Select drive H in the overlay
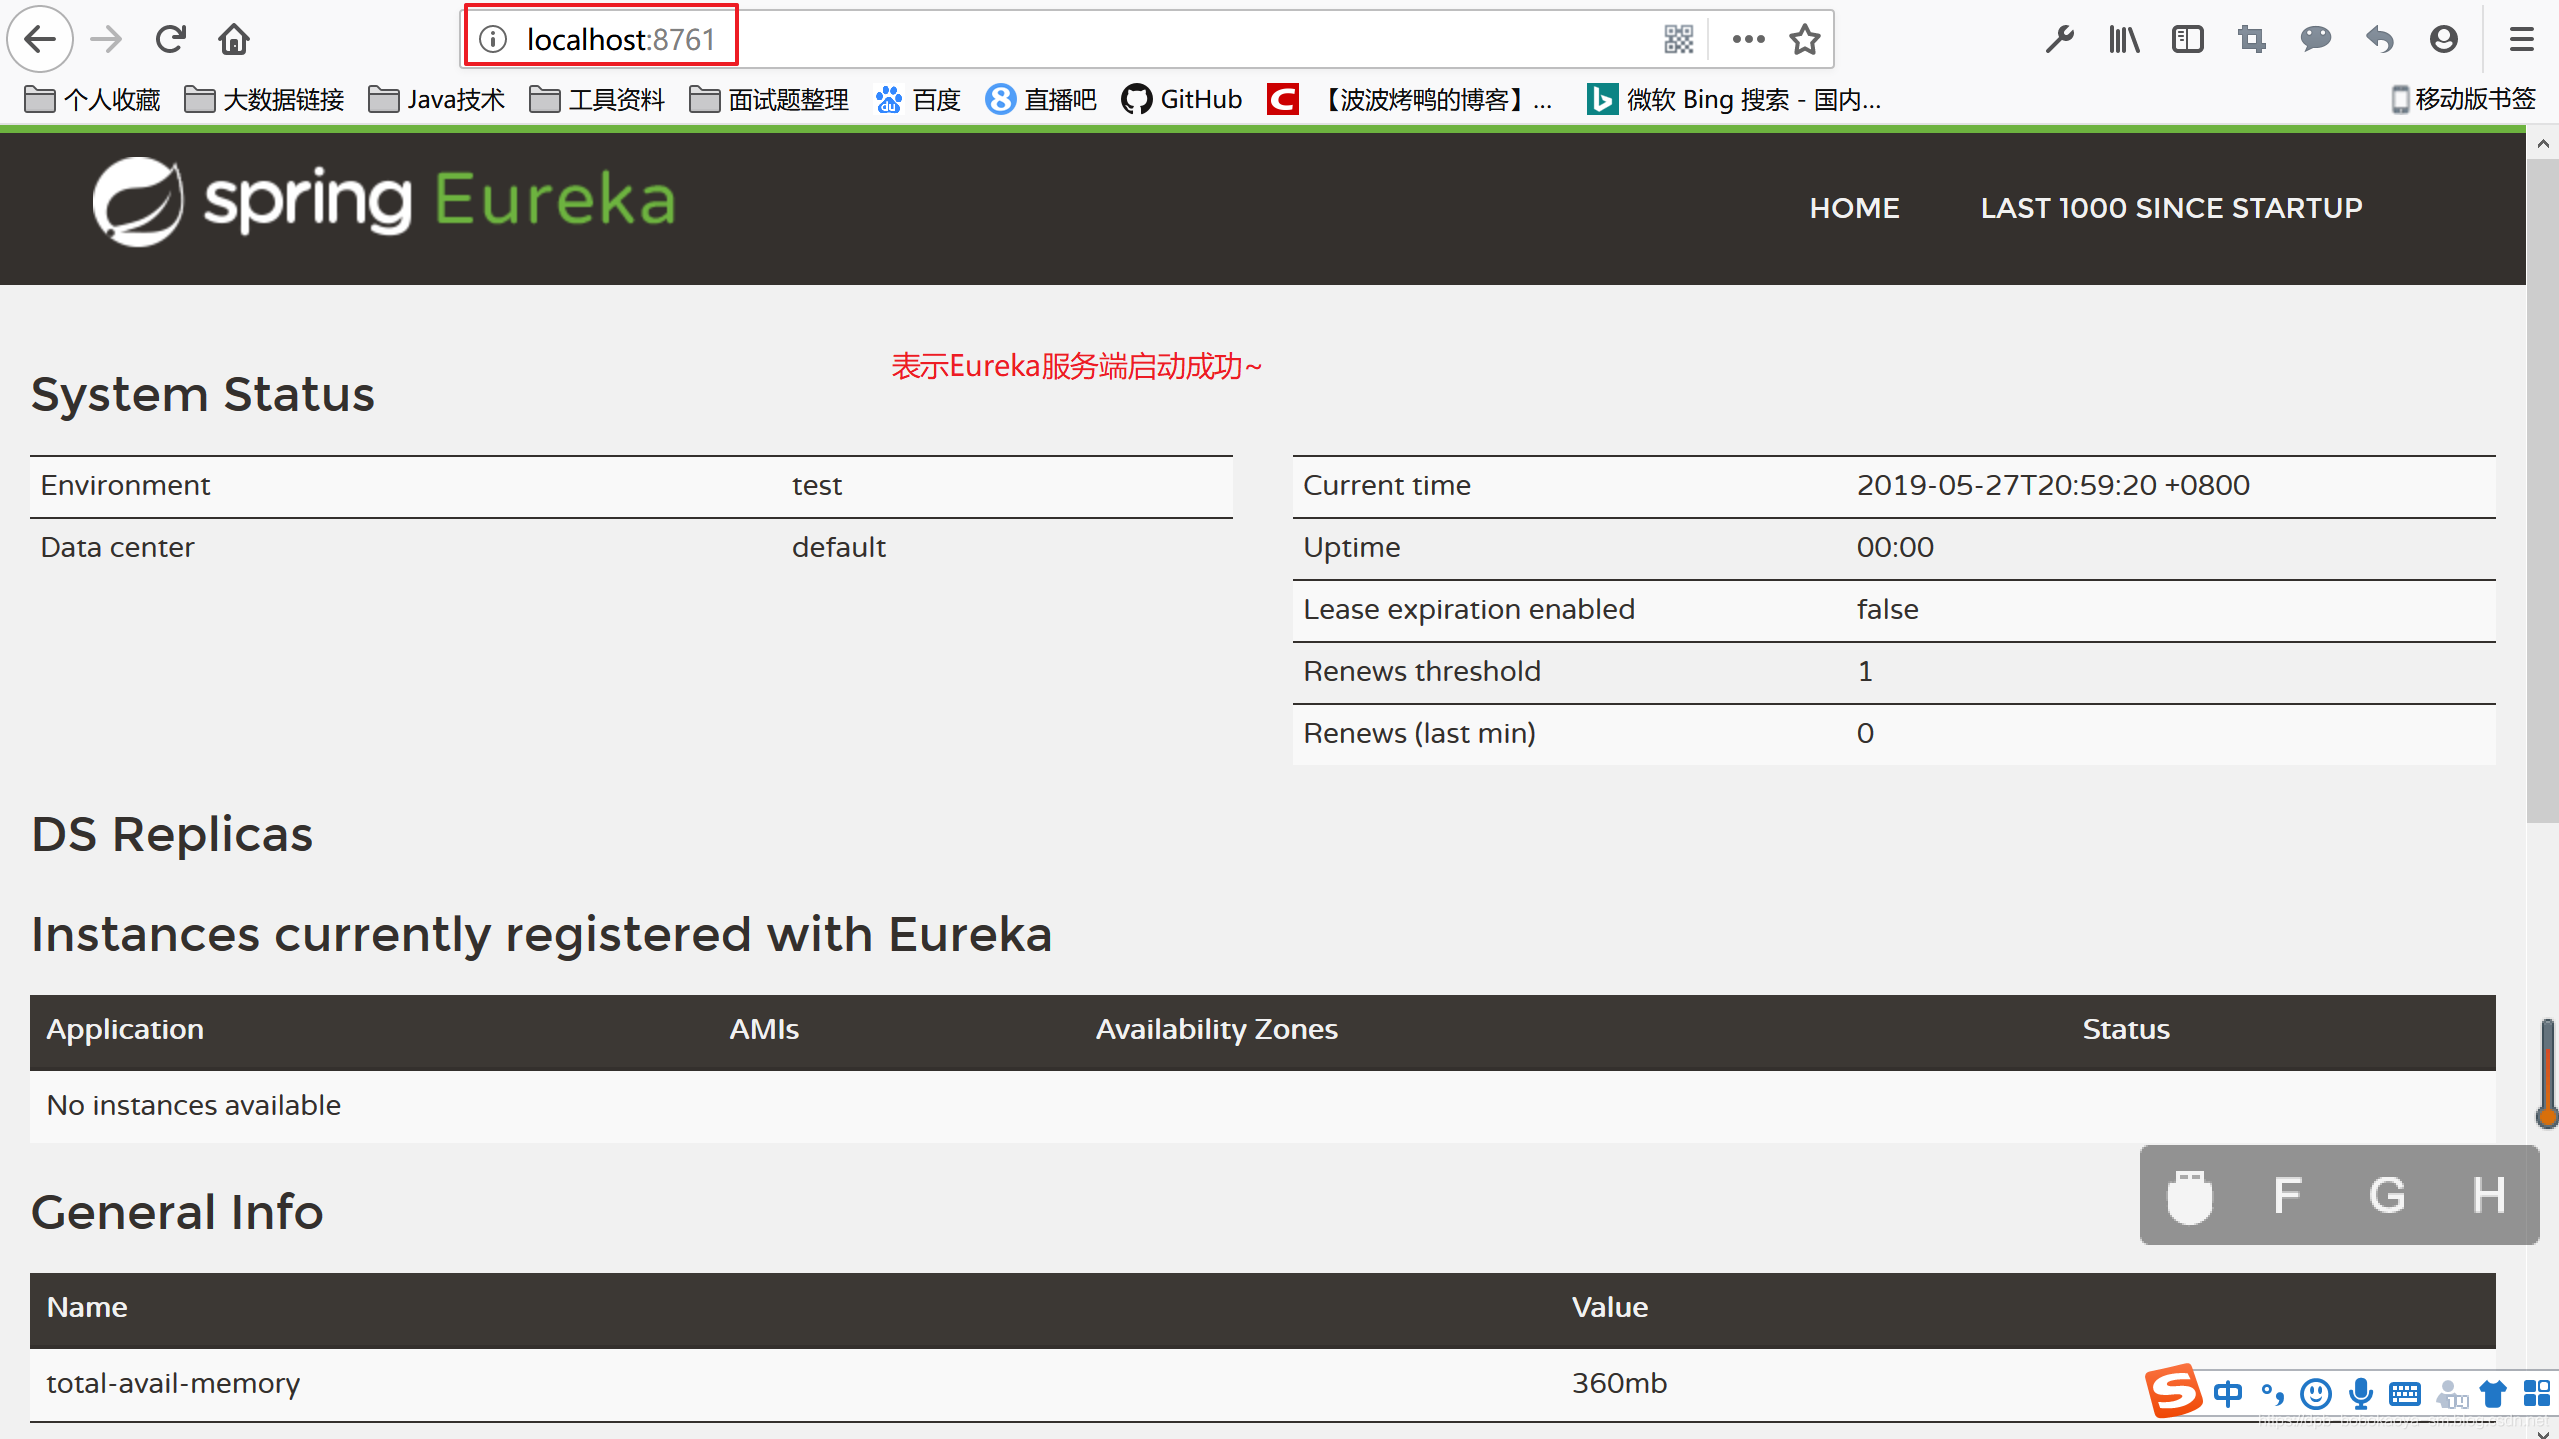The height and width of the screenshot is (1439, 2559). pyautogui.click(x=2489, y=1195)
